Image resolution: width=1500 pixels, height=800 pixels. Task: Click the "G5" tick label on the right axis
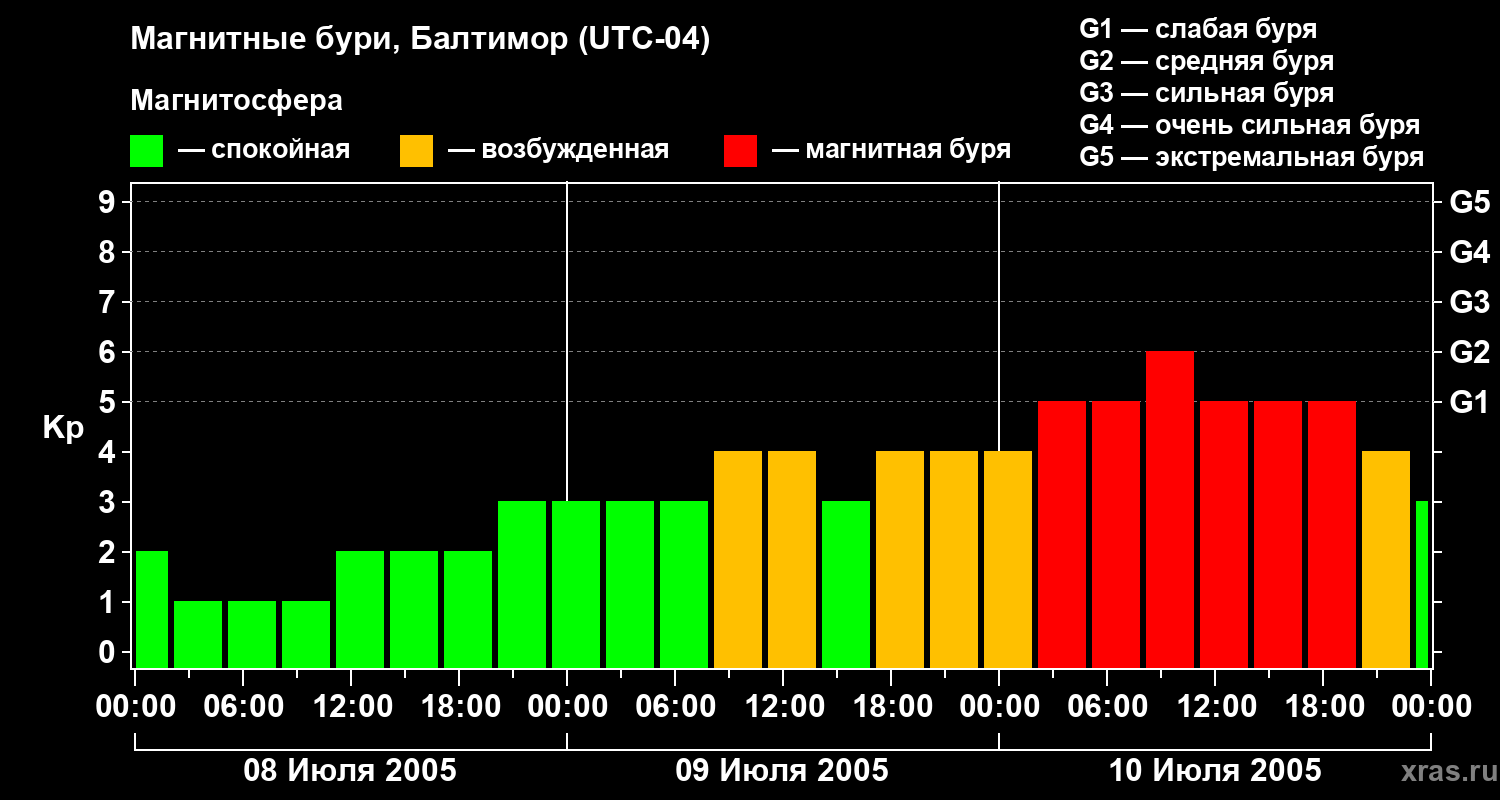point(1470,202)
